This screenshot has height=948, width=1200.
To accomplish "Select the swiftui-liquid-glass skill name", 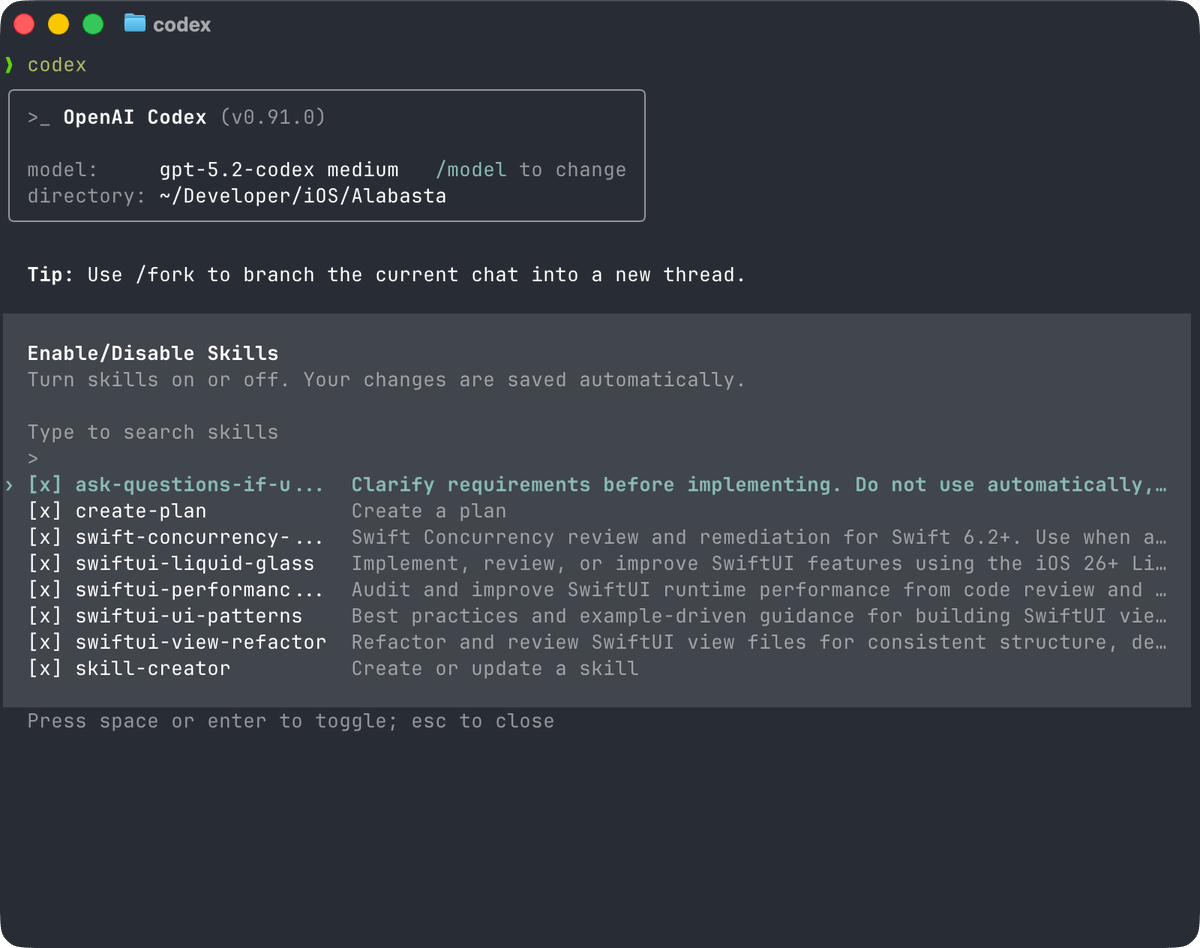I will pos(195,564).
